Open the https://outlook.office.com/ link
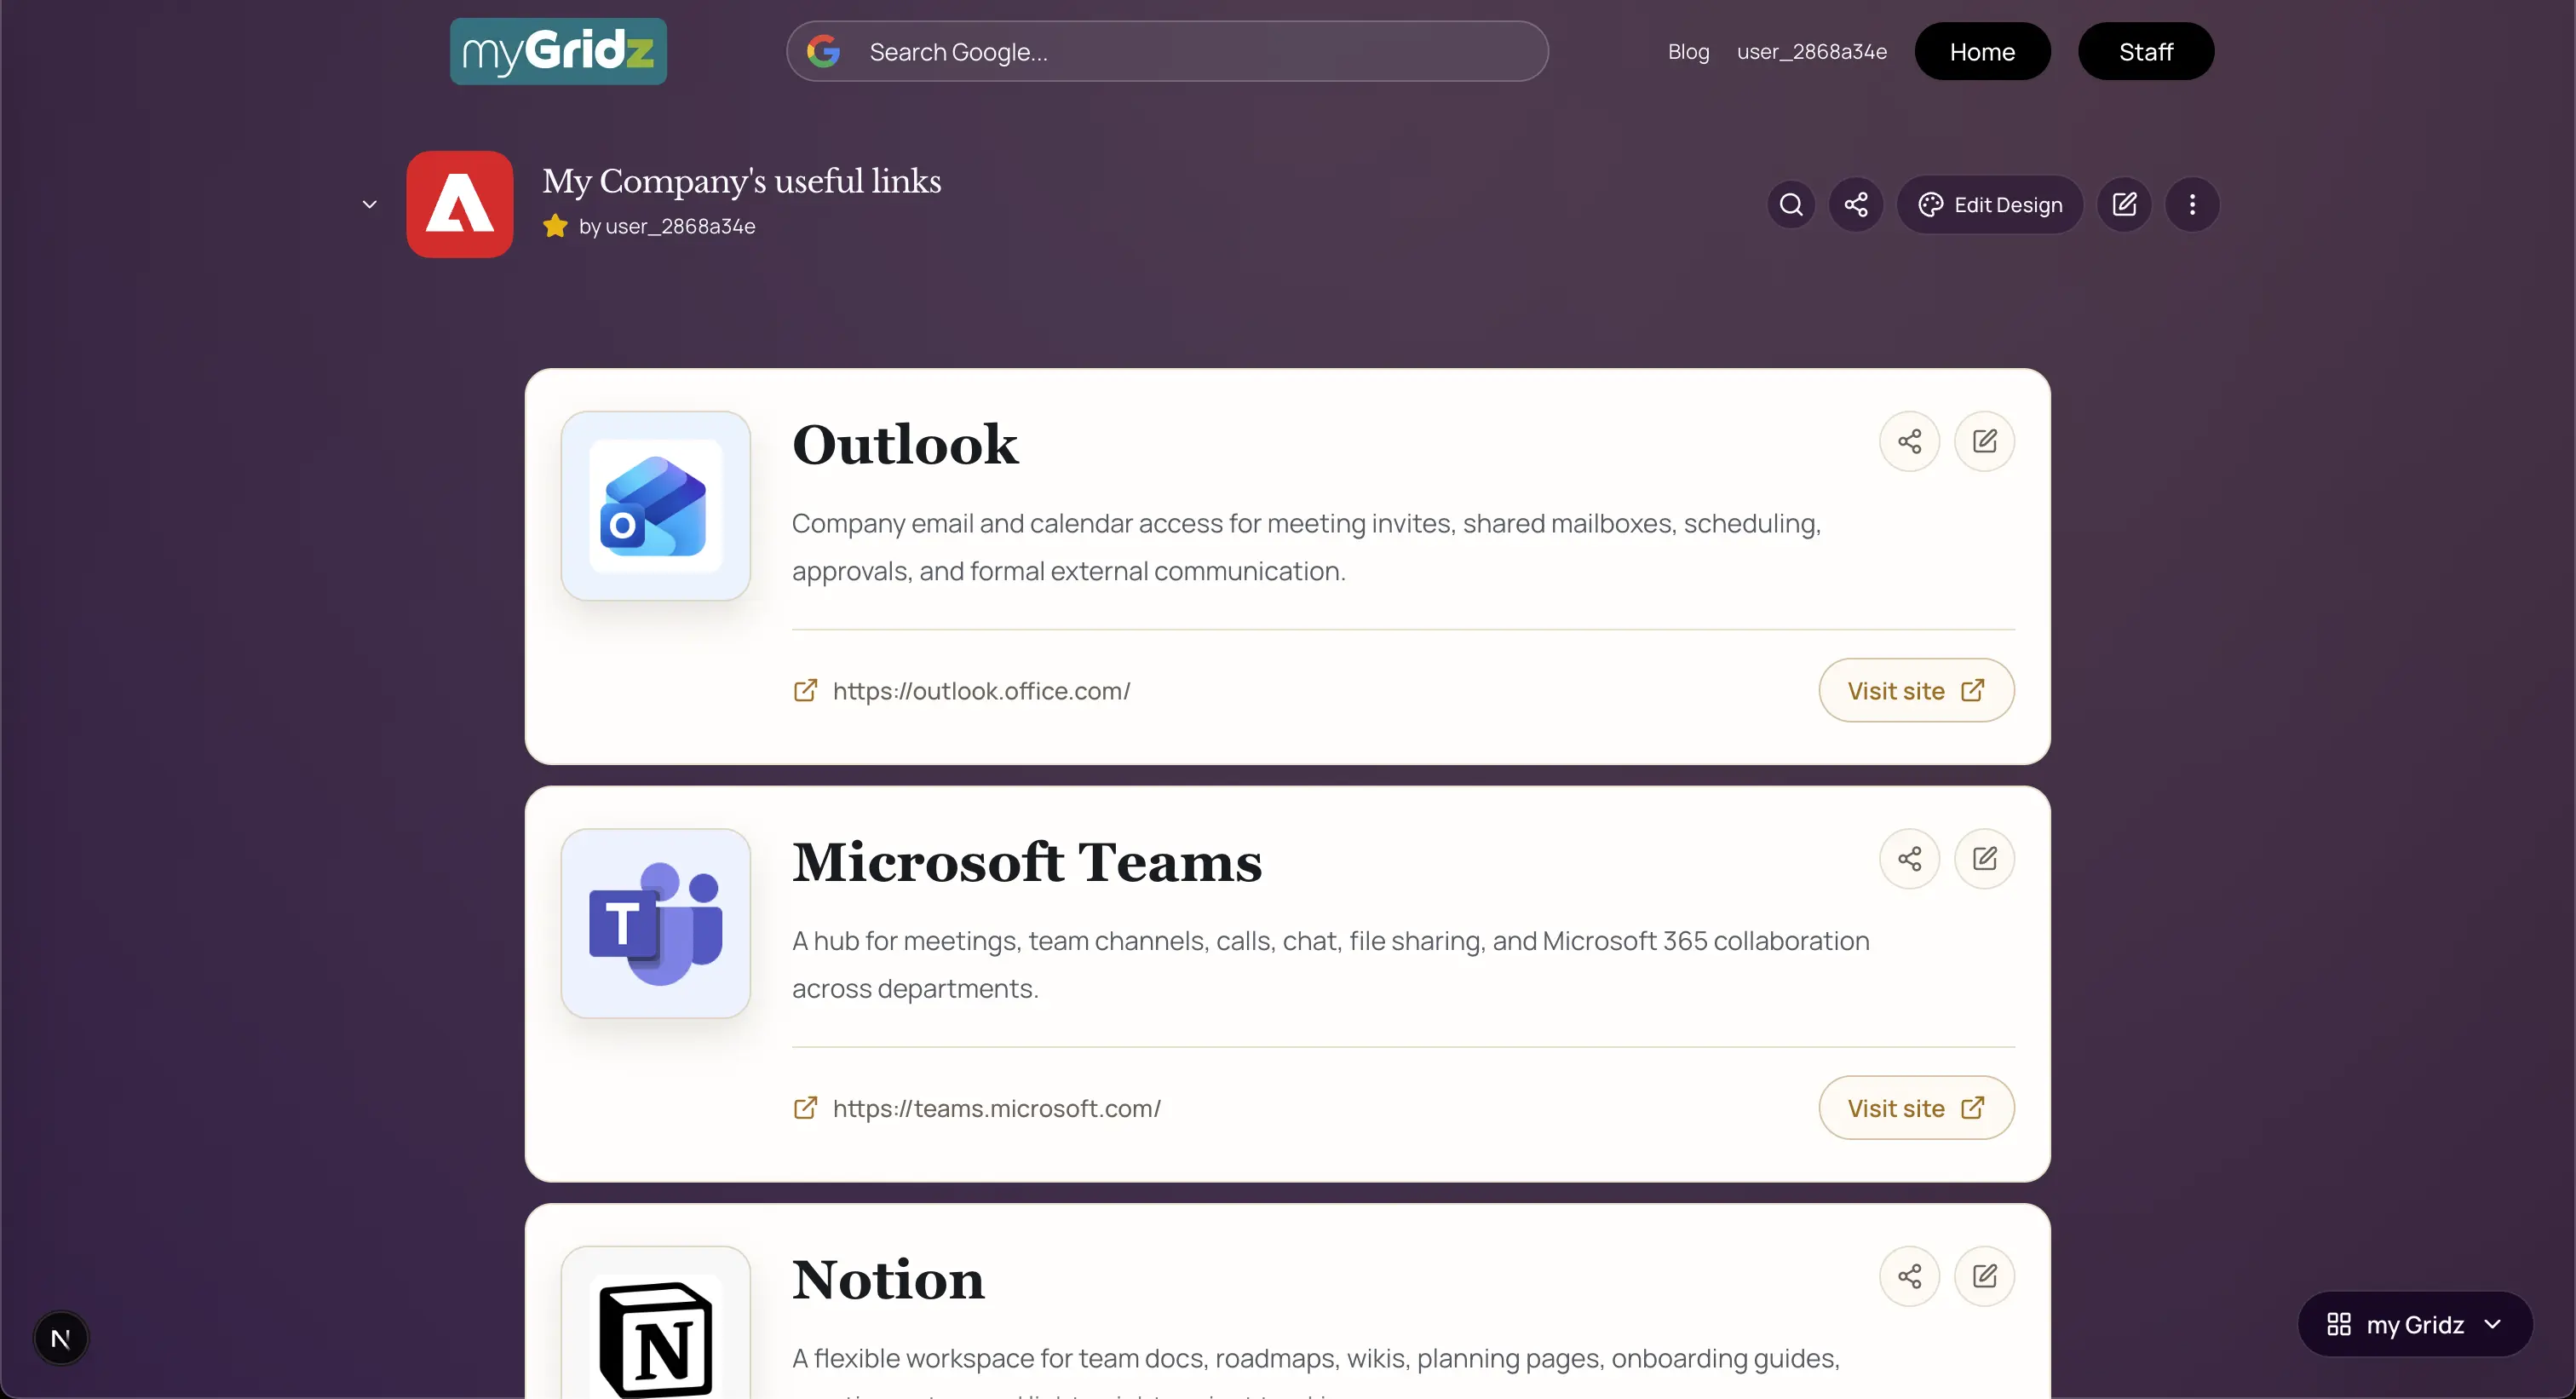Screen dimensions: 2576x1399 (981, 691)
